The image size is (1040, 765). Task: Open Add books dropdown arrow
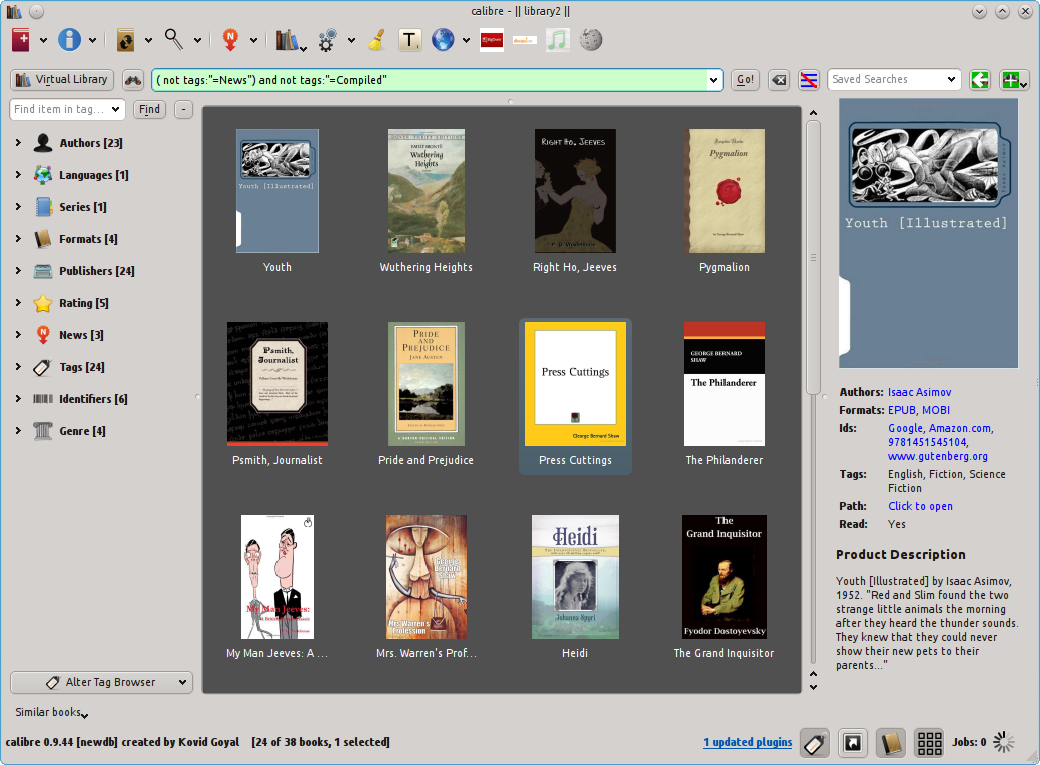[x=44, y=40]
